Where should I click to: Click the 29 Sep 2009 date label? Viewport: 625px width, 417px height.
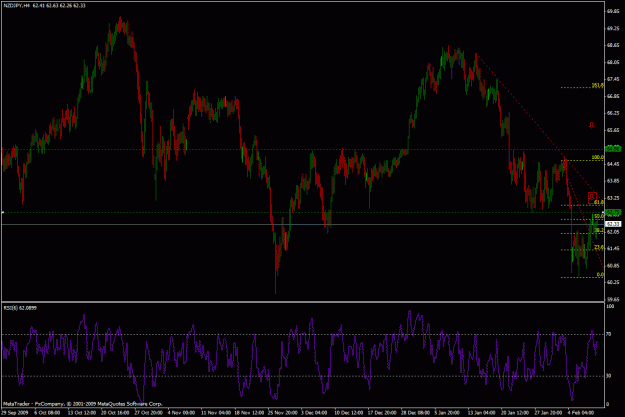point(15,413)
